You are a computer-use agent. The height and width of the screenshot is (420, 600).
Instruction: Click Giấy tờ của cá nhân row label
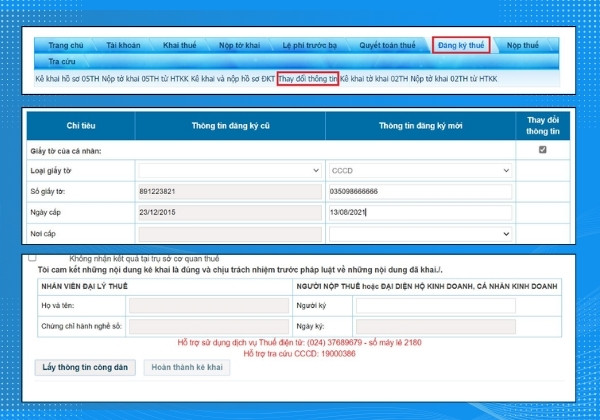click(66, 151)
